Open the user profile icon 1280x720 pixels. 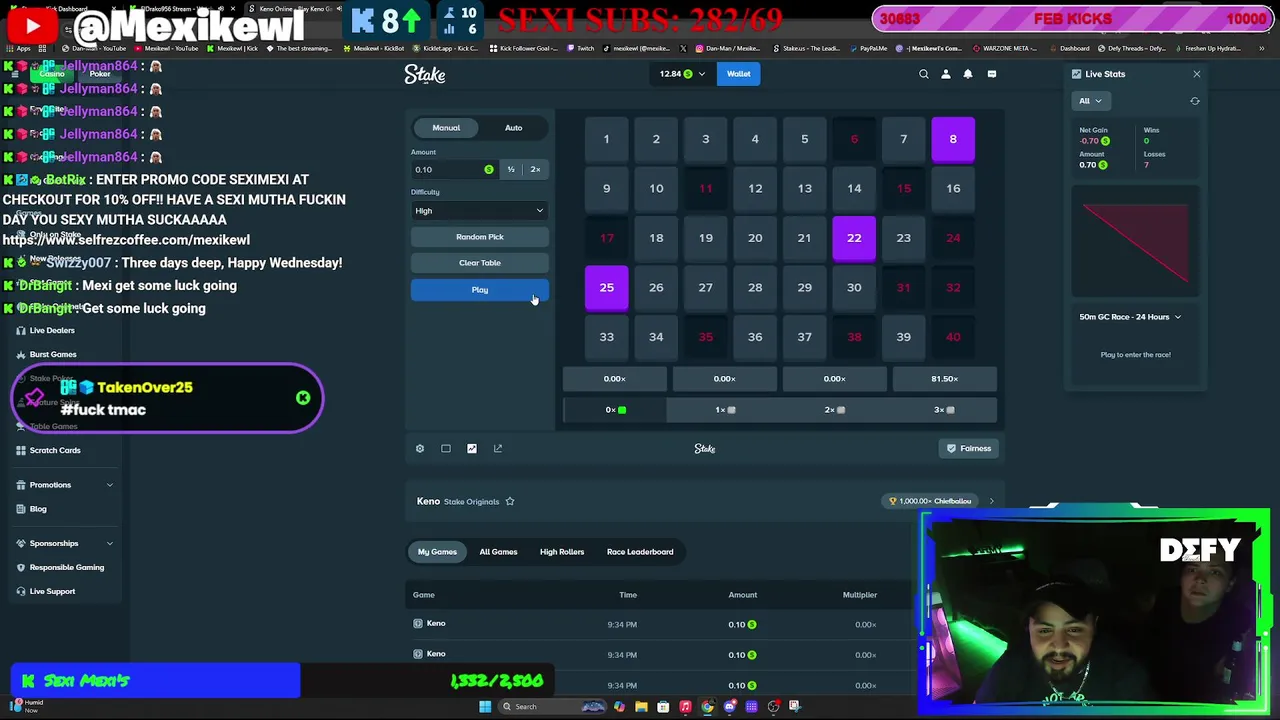(x=946, y=74)
